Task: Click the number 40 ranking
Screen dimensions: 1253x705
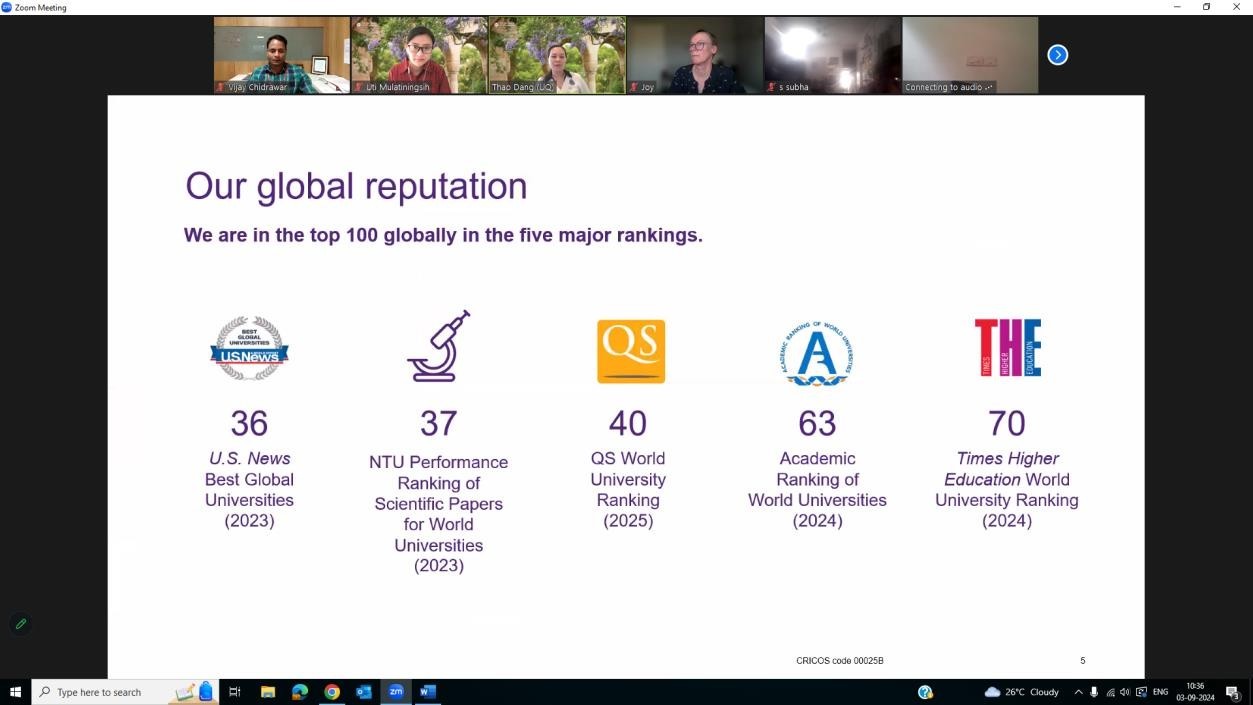Action: pyautogui.click(x=628, y=423)
